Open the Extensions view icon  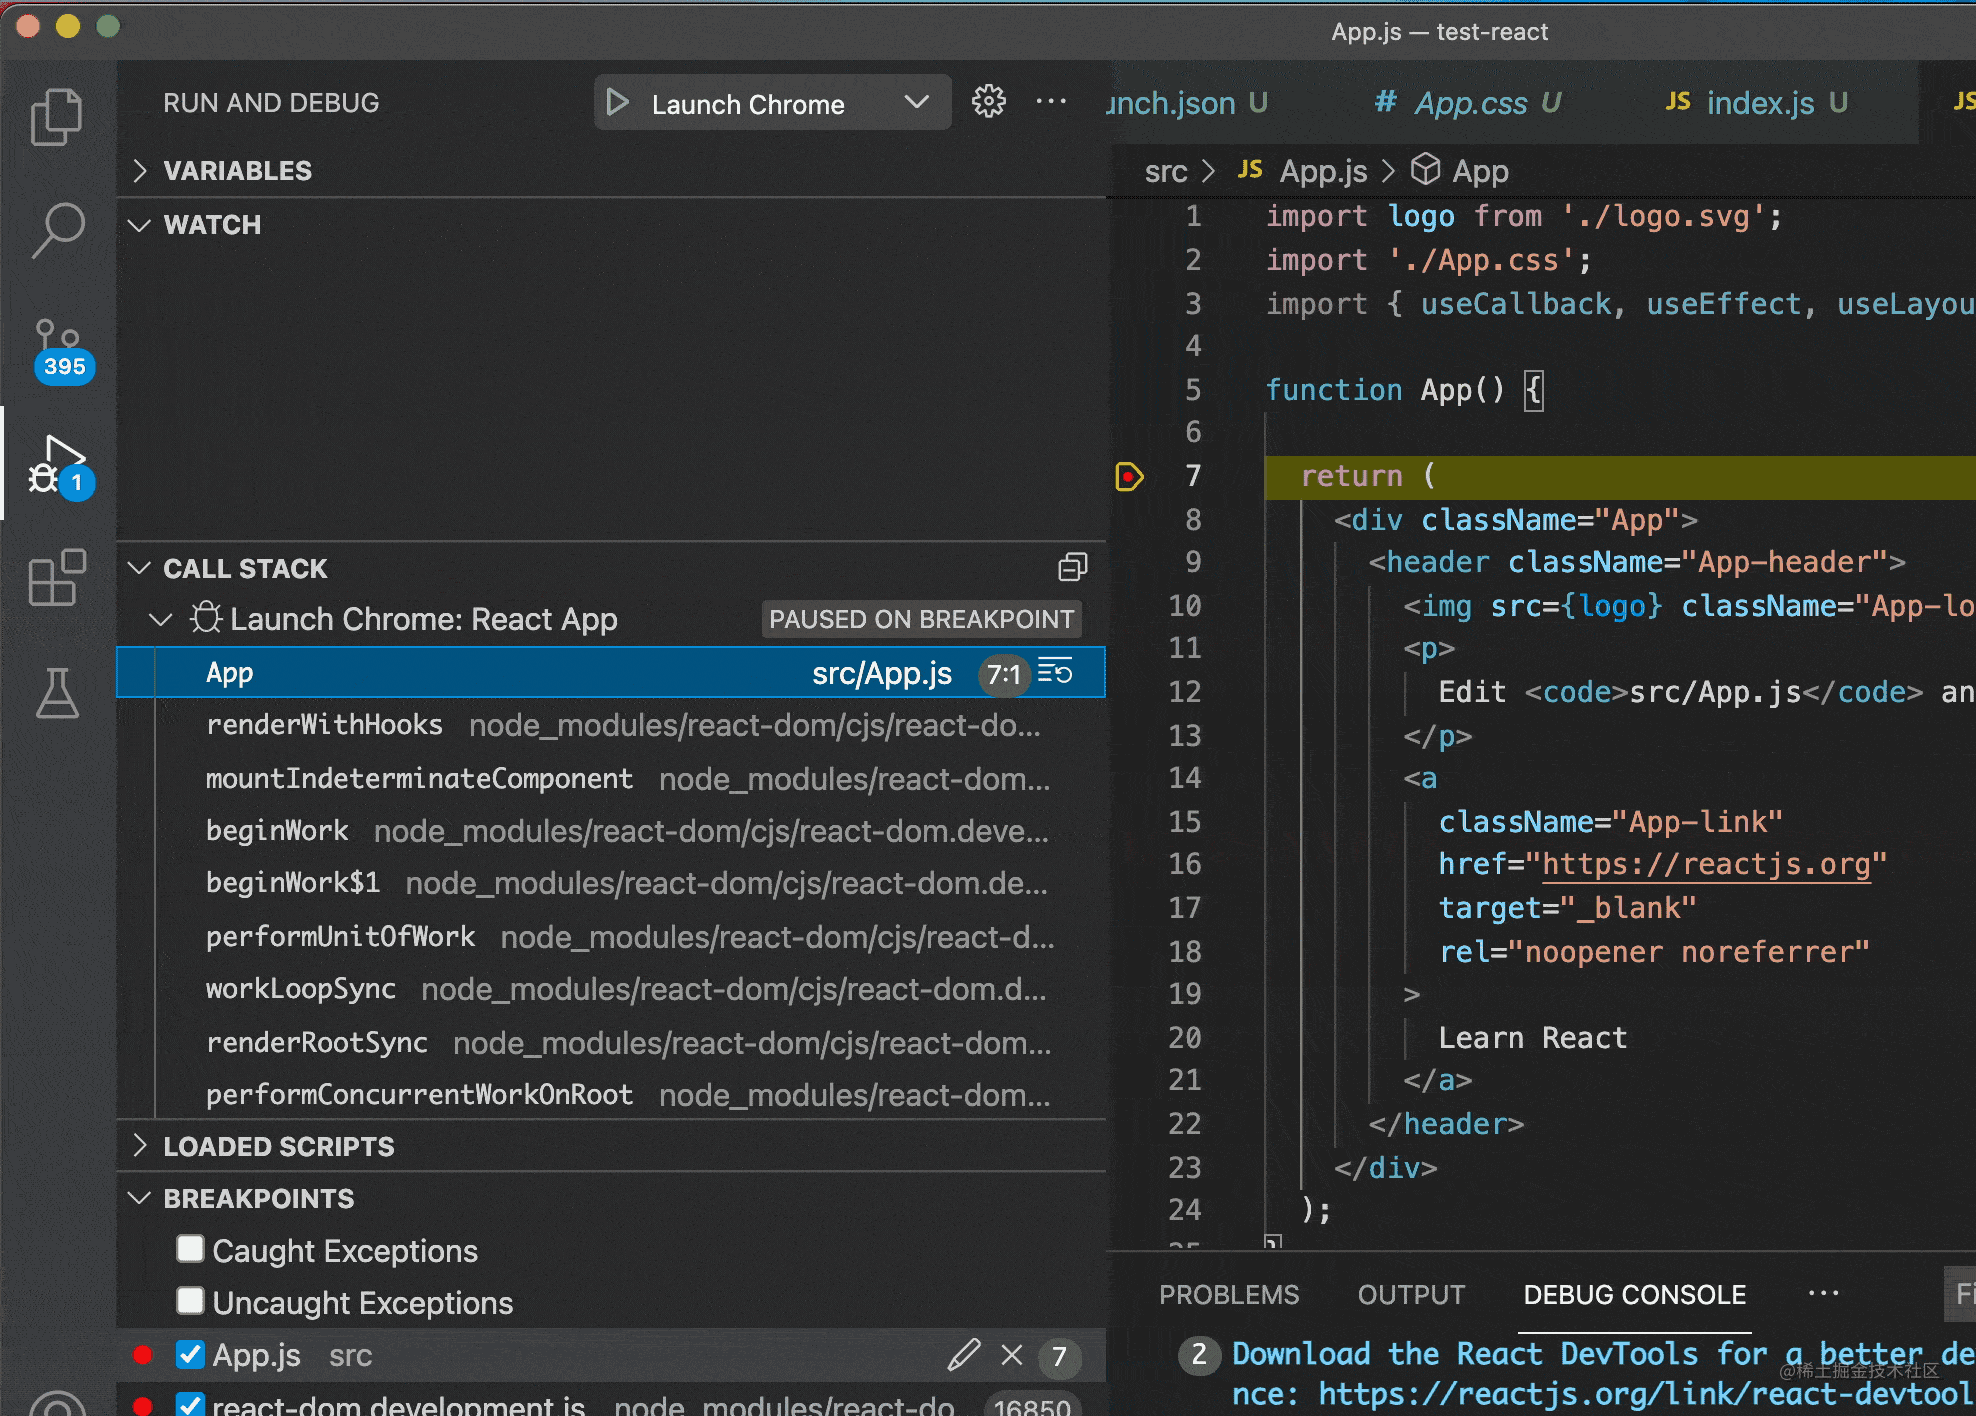(x=57, y=577)
